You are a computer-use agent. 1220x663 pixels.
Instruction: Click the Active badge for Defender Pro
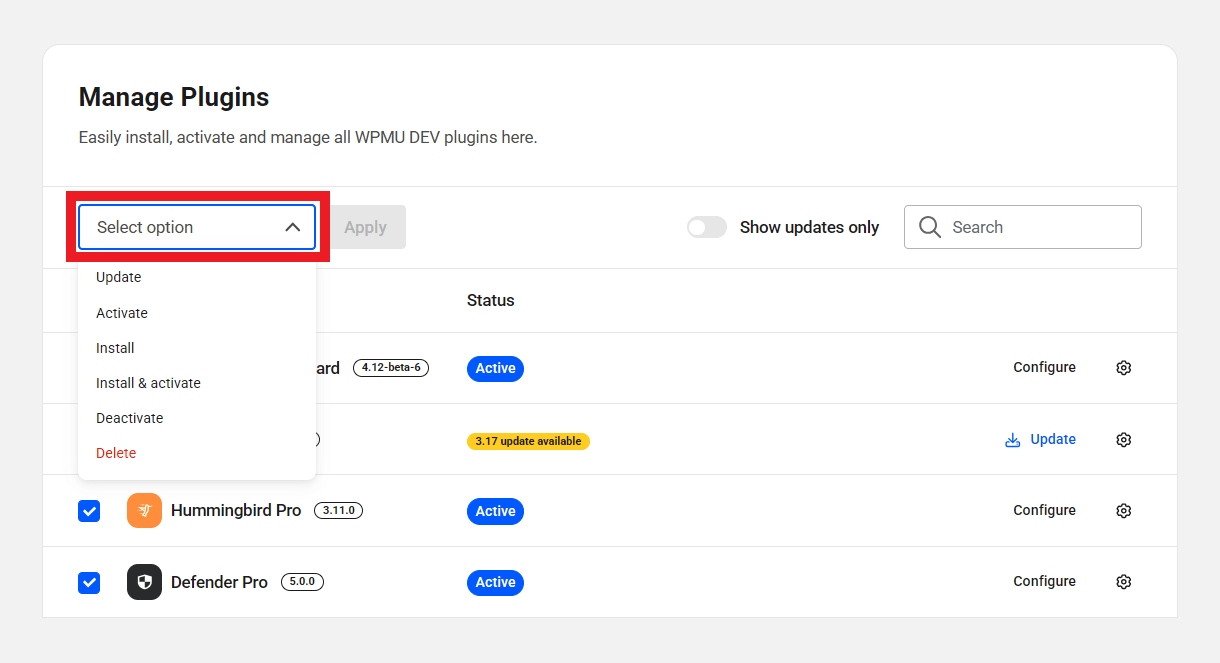click(x=495, y=582)
